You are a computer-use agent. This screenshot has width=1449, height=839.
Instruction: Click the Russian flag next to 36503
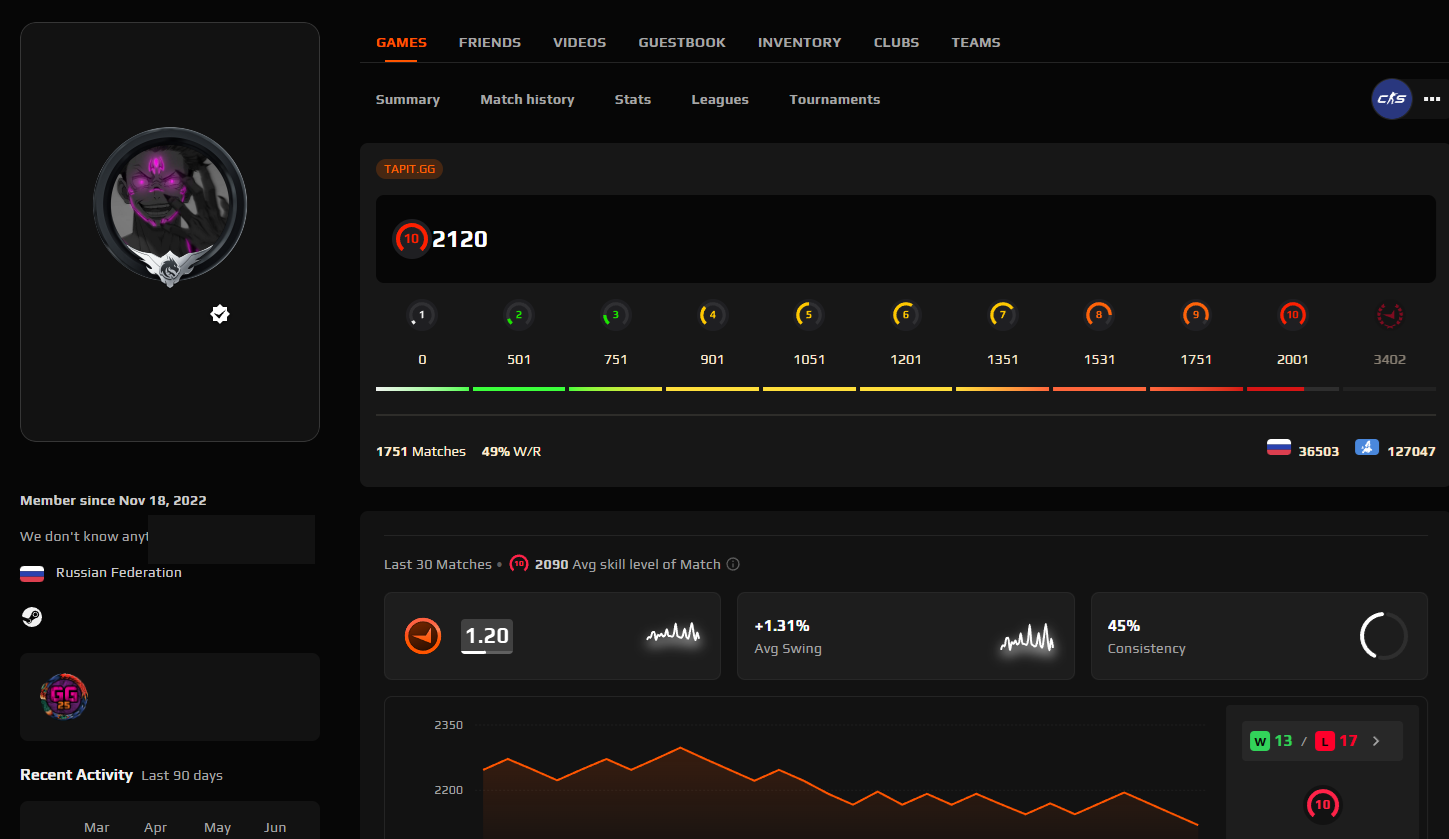pyautogui.click(x=1279, y=448)
